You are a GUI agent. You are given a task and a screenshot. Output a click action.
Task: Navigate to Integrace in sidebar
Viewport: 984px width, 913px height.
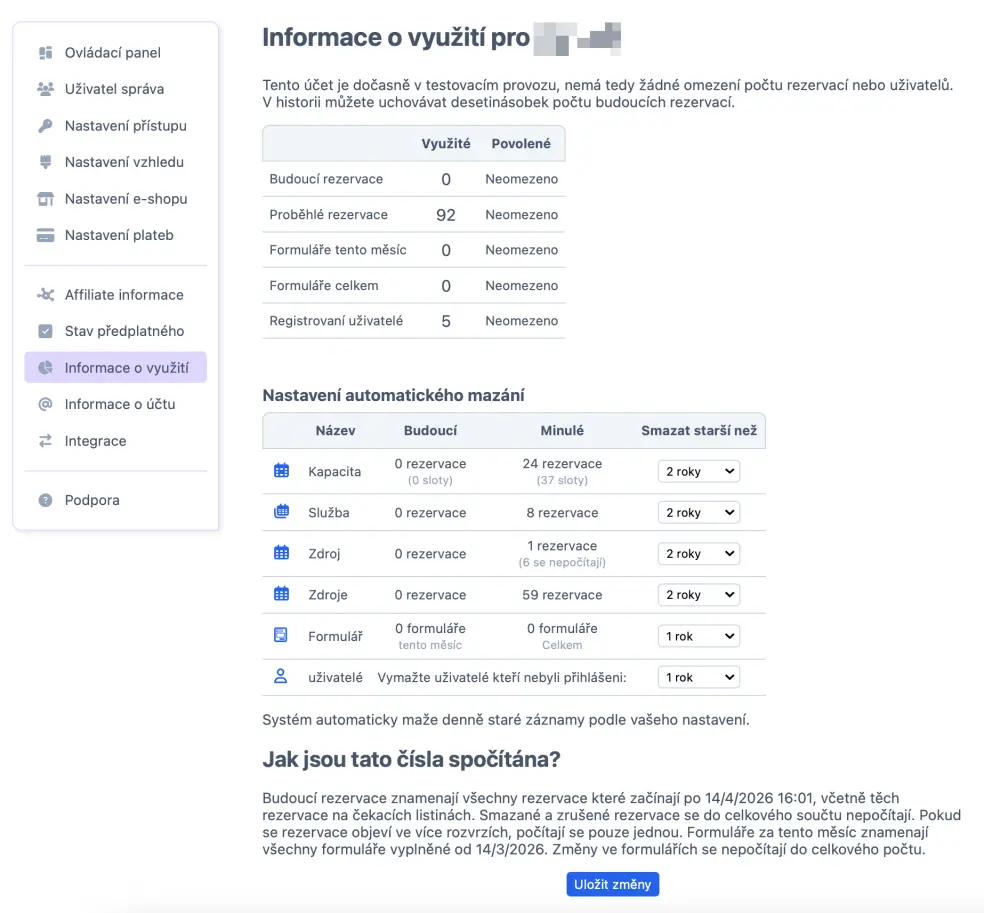pos(95,441)
